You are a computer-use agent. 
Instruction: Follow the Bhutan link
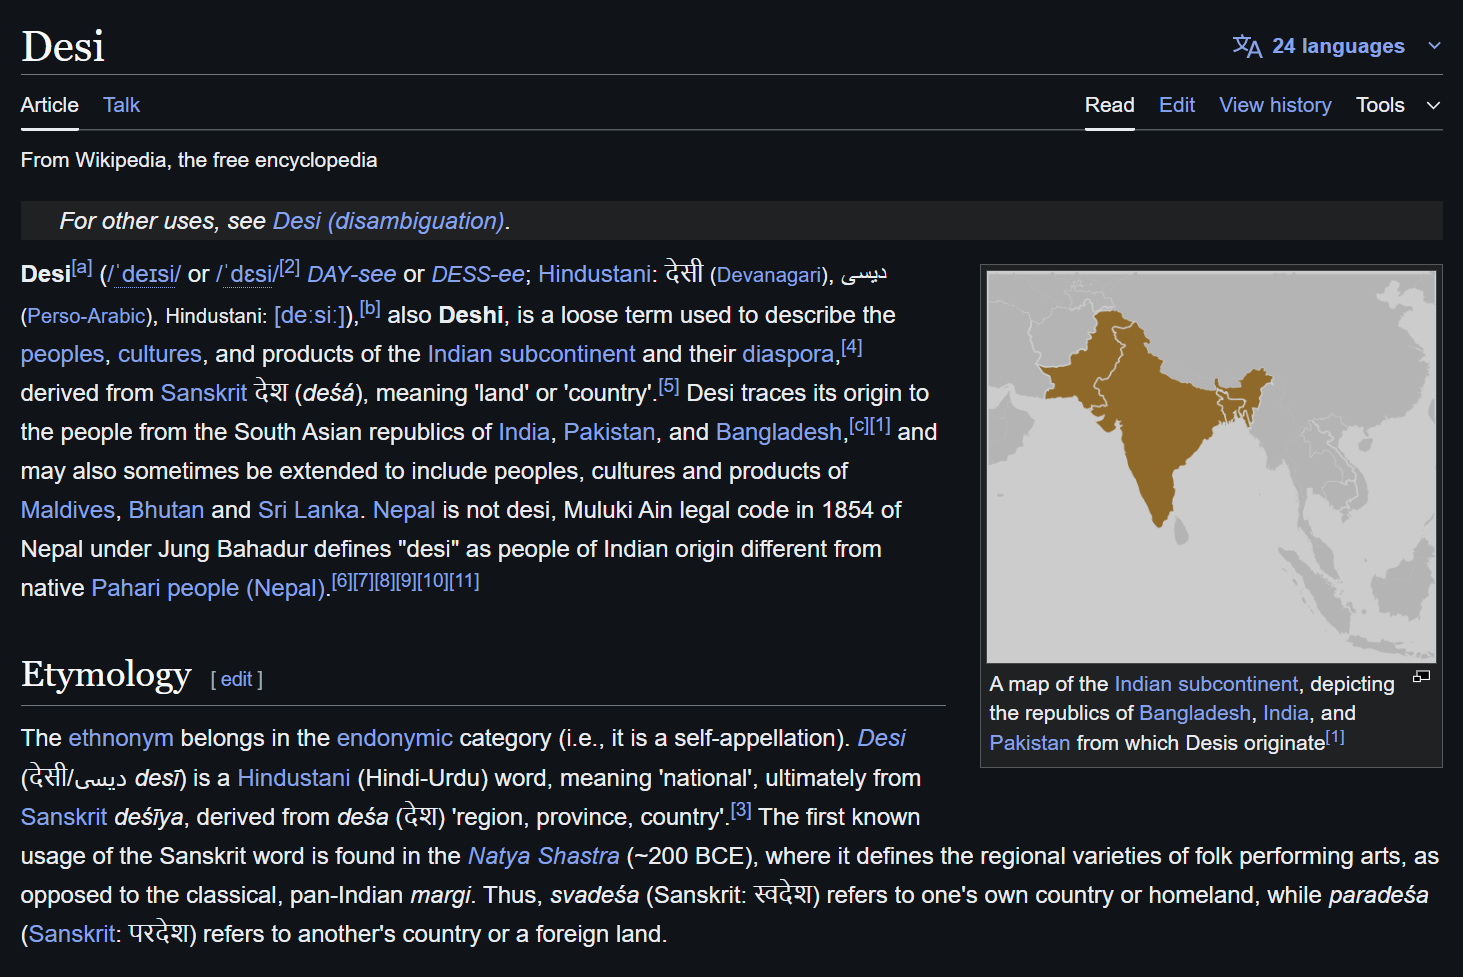click(166, 510)
